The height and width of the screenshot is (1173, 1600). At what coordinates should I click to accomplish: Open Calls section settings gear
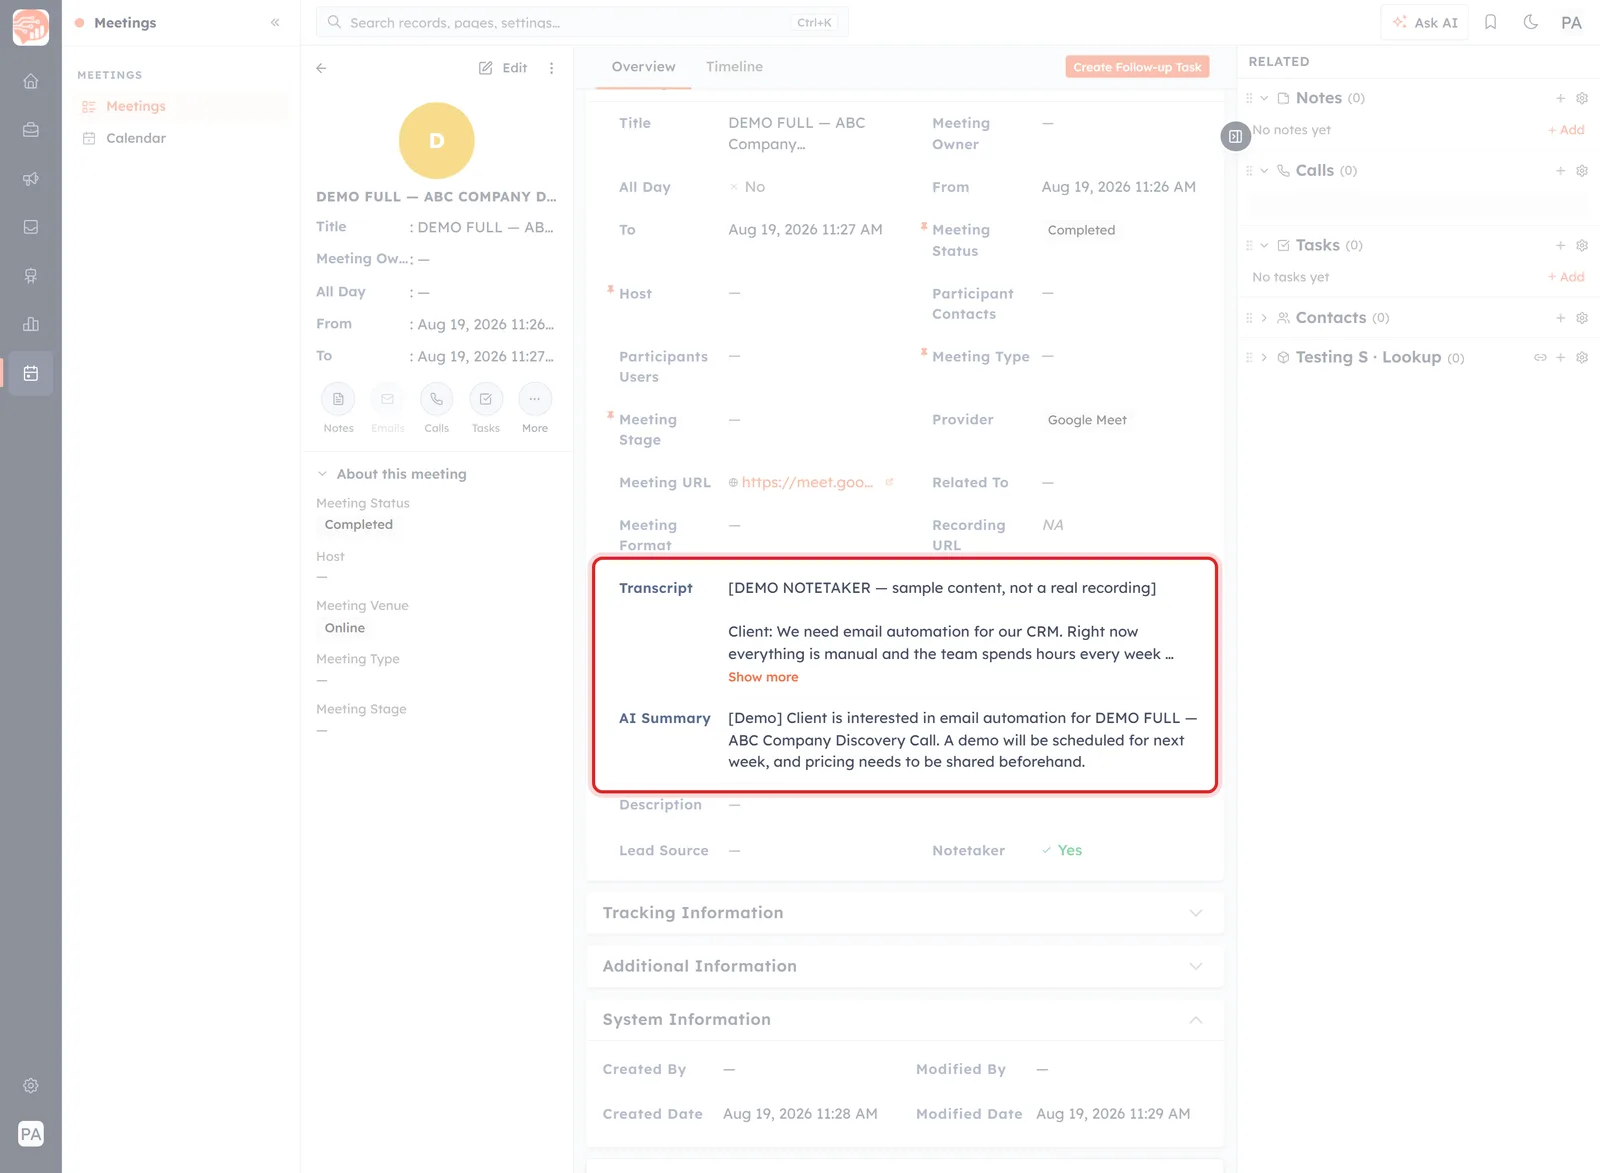click(x=1582, y=171)
